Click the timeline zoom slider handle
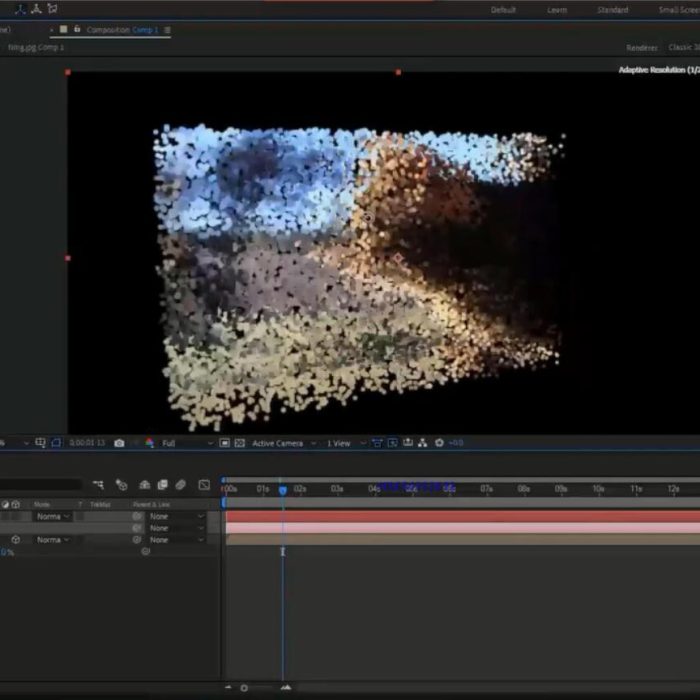 tap(244, 688)
